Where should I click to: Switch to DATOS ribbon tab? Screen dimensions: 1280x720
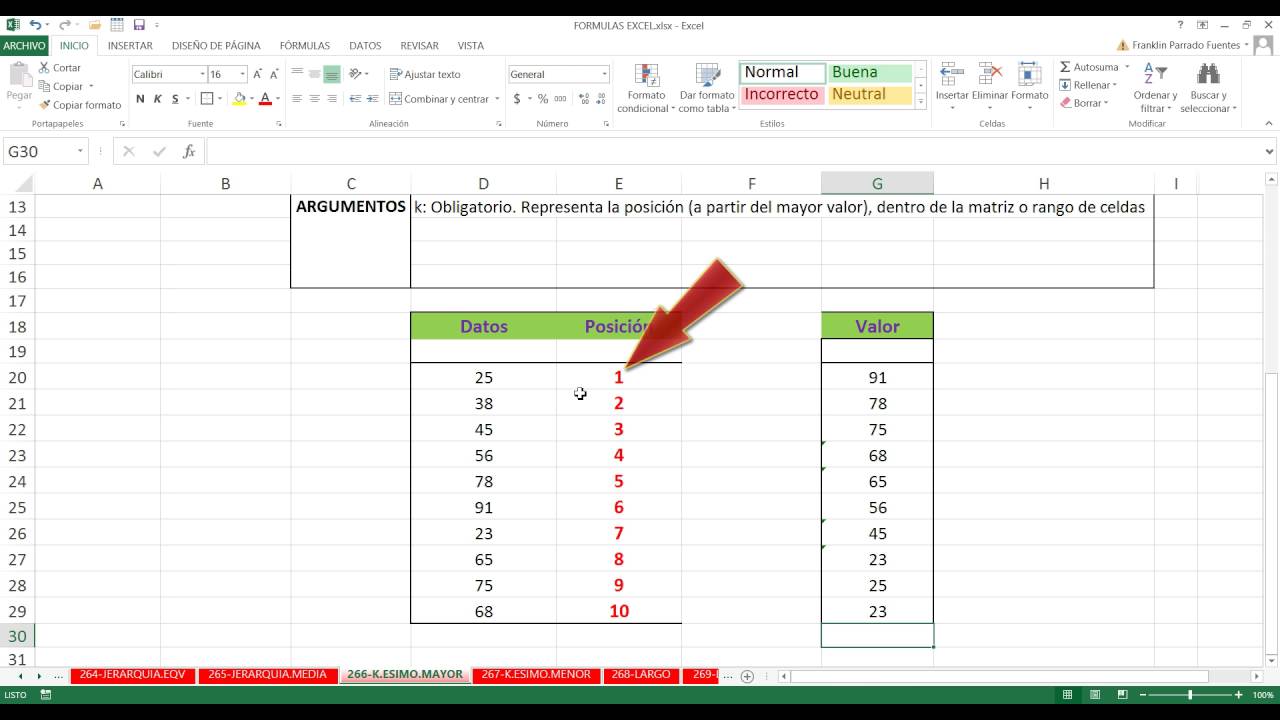tap(365, 45)
